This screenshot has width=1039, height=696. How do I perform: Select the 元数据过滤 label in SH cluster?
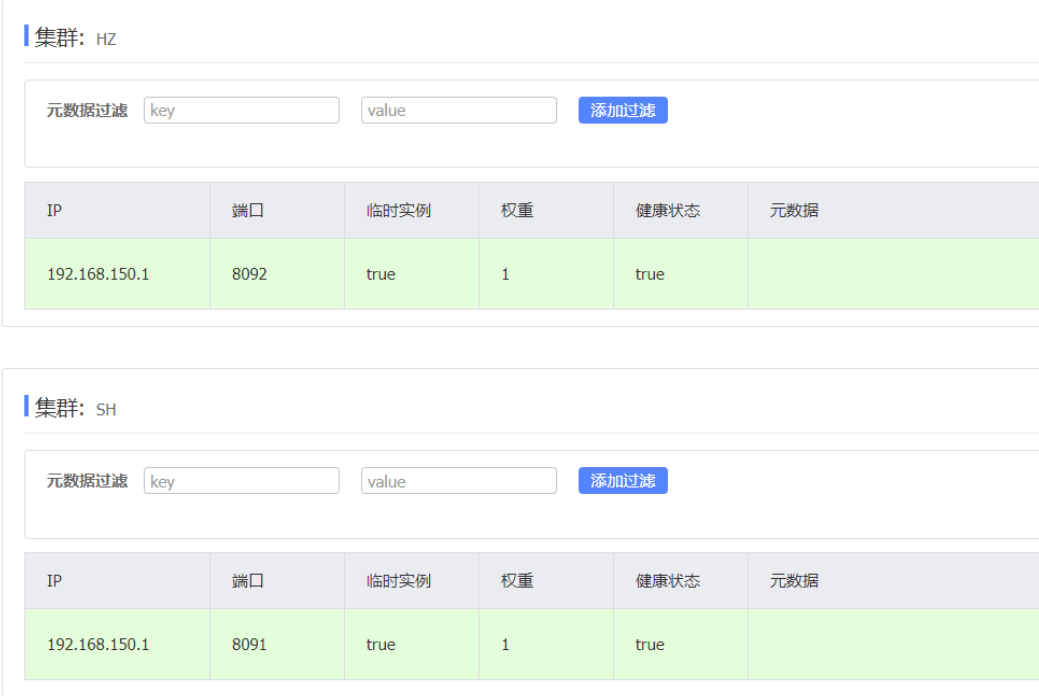[87, 481]
